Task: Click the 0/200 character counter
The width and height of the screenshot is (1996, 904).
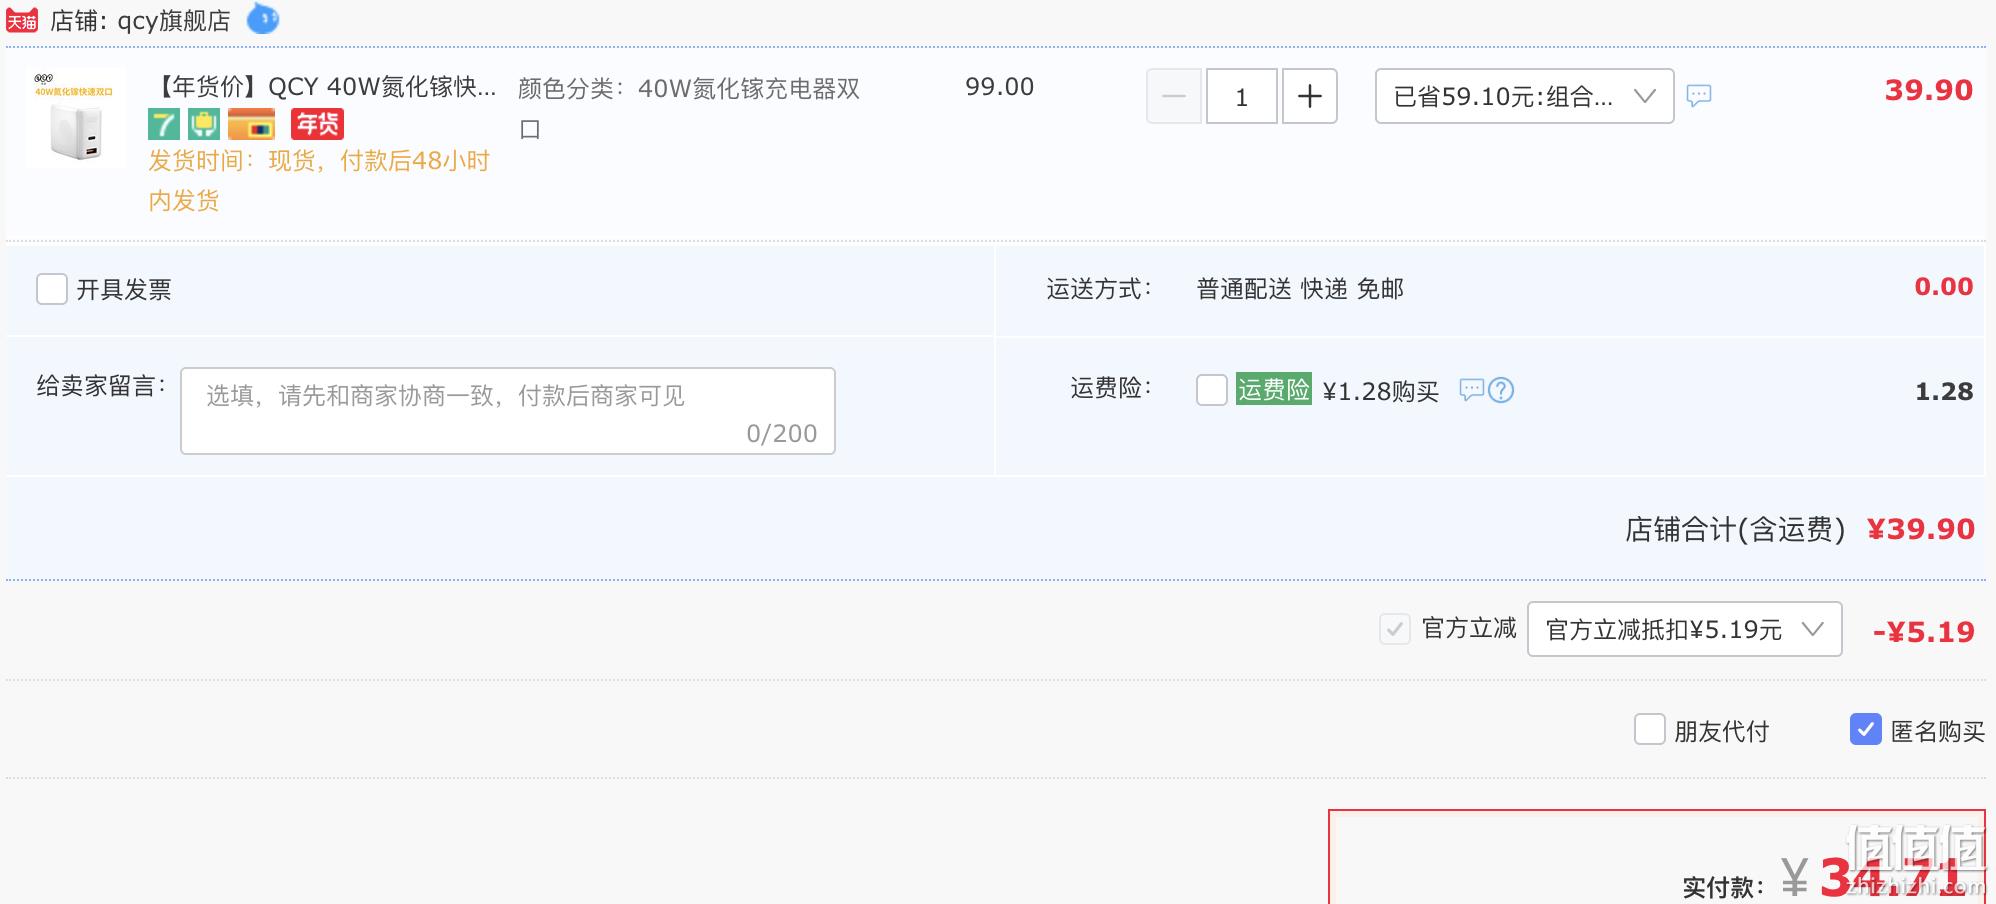Action: 782,433
